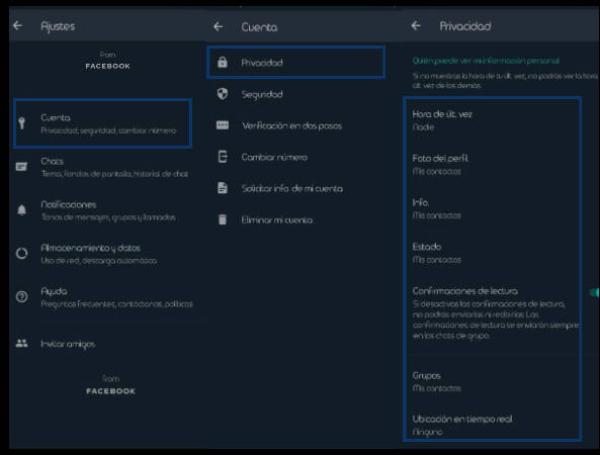Open Privacidad in the Cuenta screen
Screen dimensions: 600x455
(296, 62)
